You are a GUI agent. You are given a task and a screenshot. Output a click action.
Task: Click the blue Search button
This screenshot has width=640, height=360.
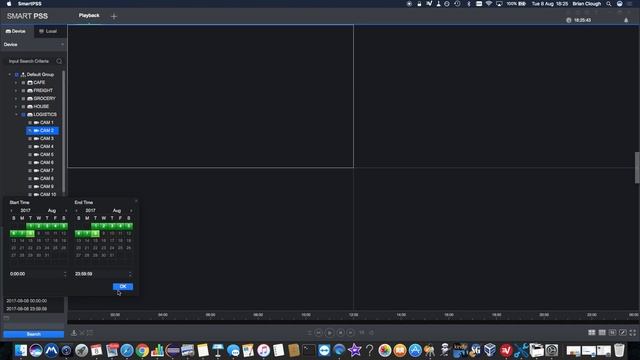click(x=33, y=334)
